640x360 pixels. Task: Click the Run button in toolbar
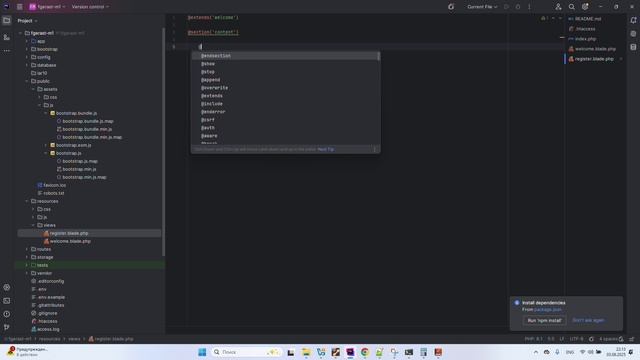pos(507,7)
